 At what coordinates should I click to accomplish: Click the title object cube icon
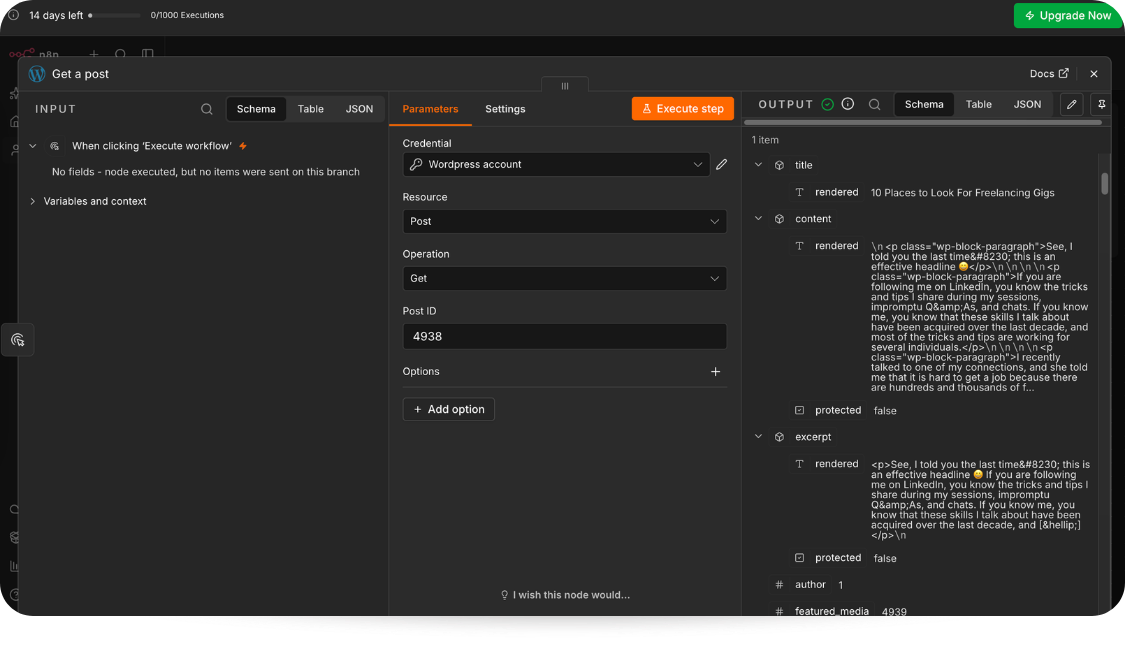[x=779, y=166]
